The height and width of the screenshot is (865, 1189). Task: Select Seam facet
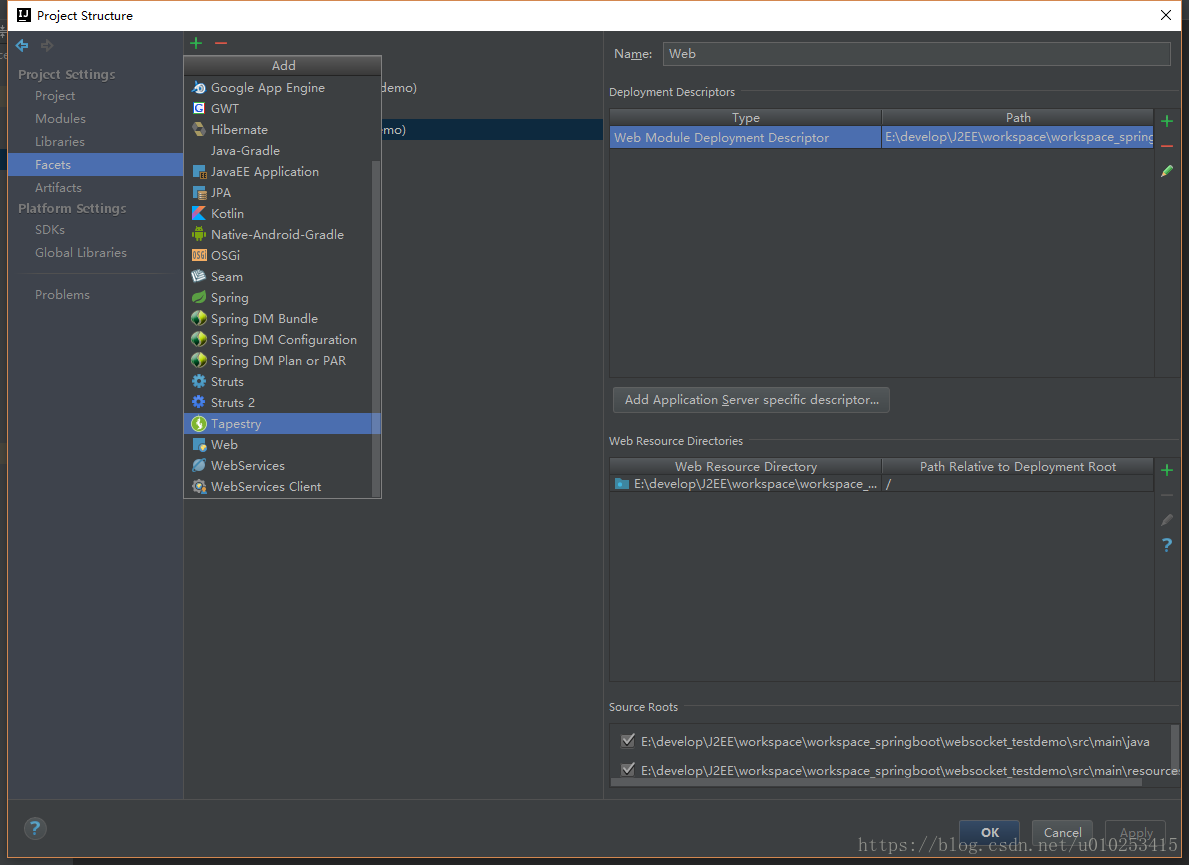point(278,277)
